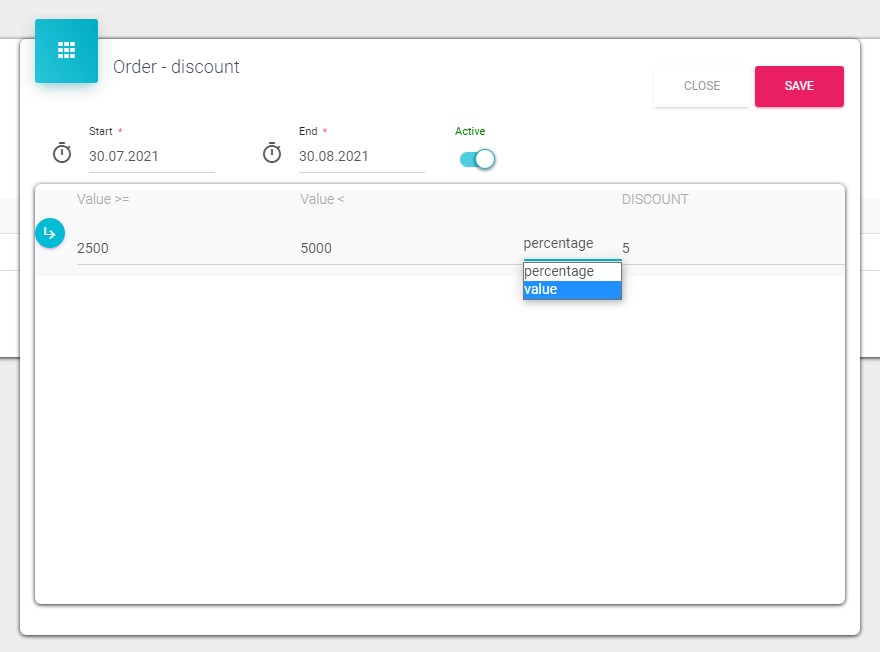Open the percentage discount type dropdown
This screenshot has width=880, height=652.
(x=571, y=244)
